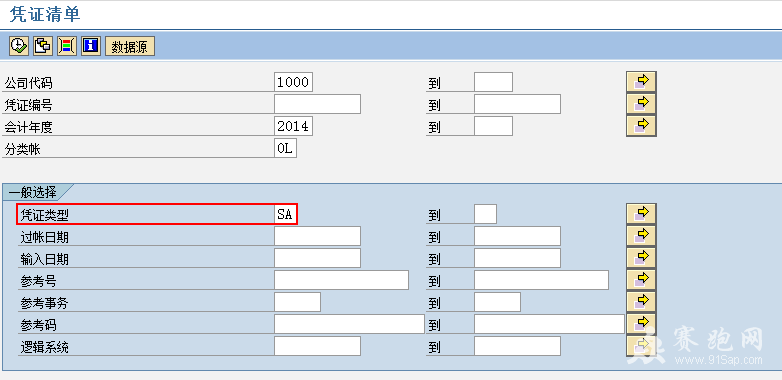Open the dynamic selections icon
This screenshot has width=782, height=380.
click(67, 46)
